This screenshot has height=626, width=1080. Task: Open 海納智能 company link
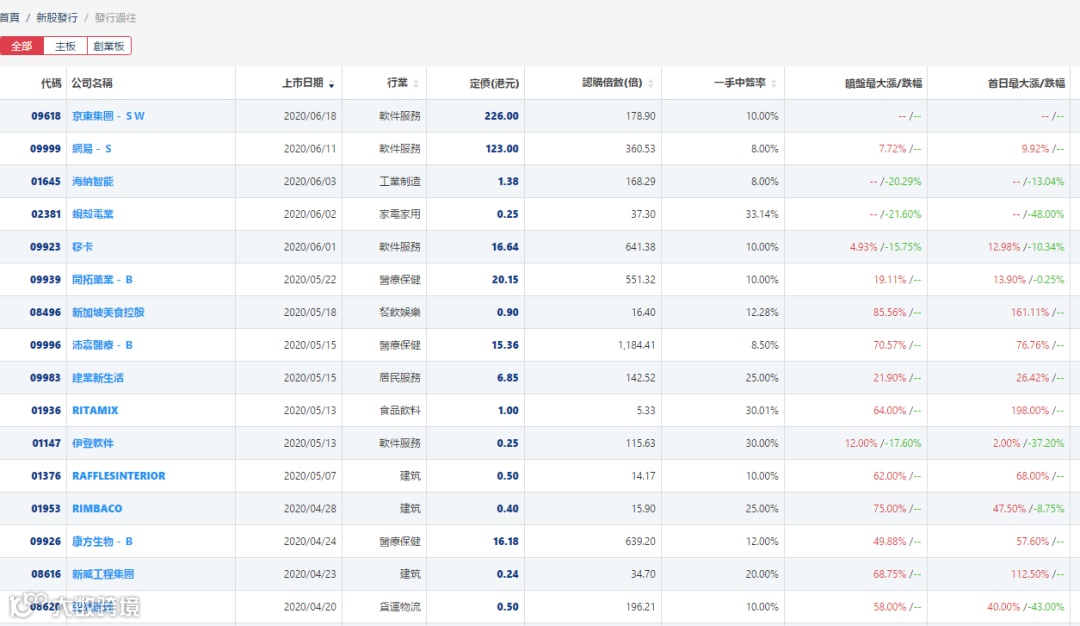click(92, 181)
